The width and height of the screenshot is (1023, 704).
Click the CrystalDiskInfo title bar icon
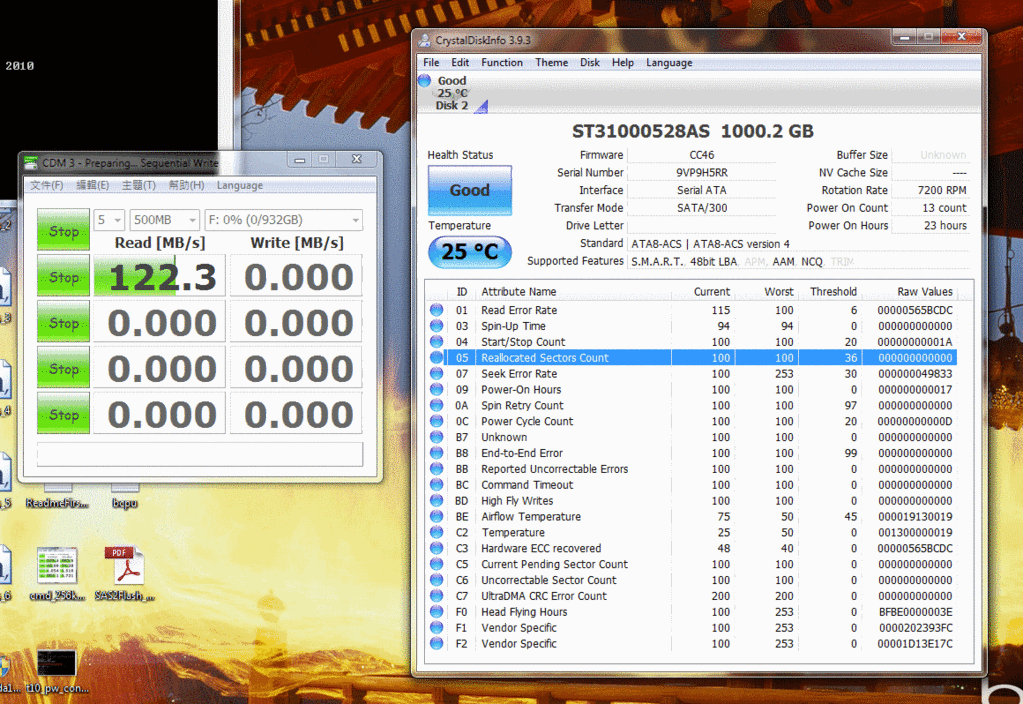424,40
